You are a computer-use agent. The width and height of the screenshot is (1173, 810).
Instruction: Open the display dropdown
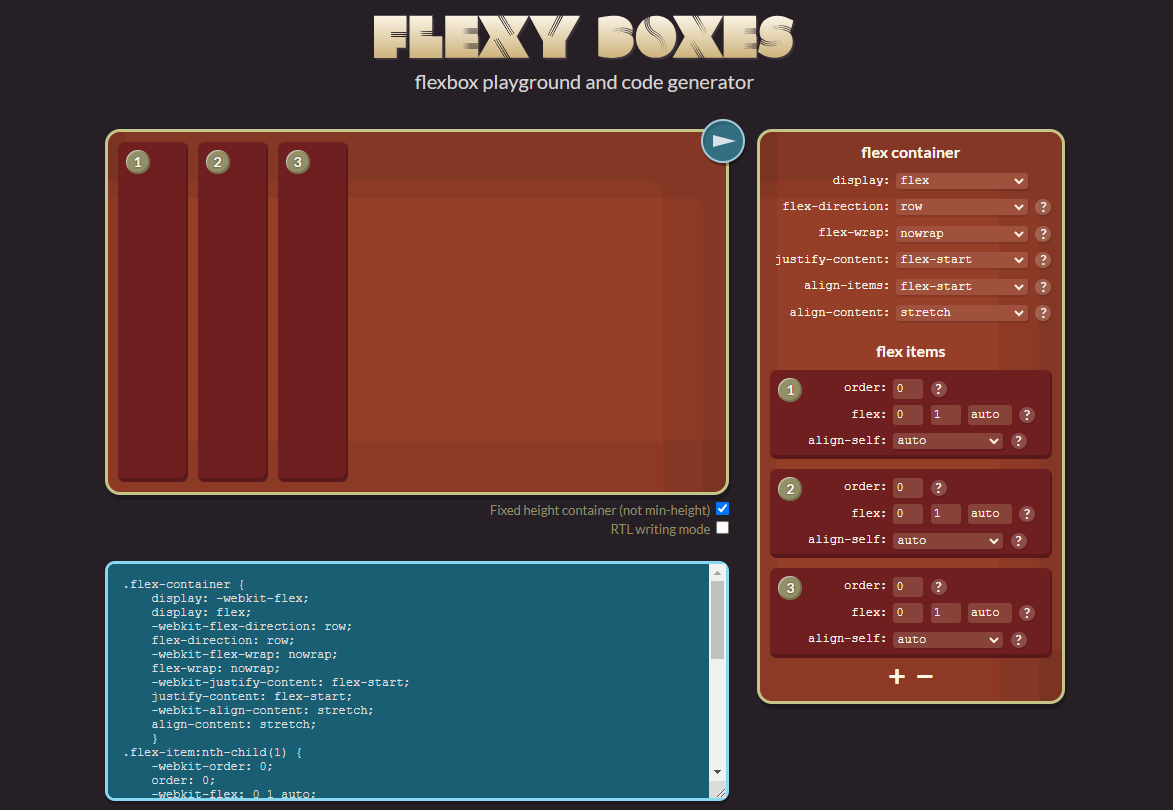(961, 181)
